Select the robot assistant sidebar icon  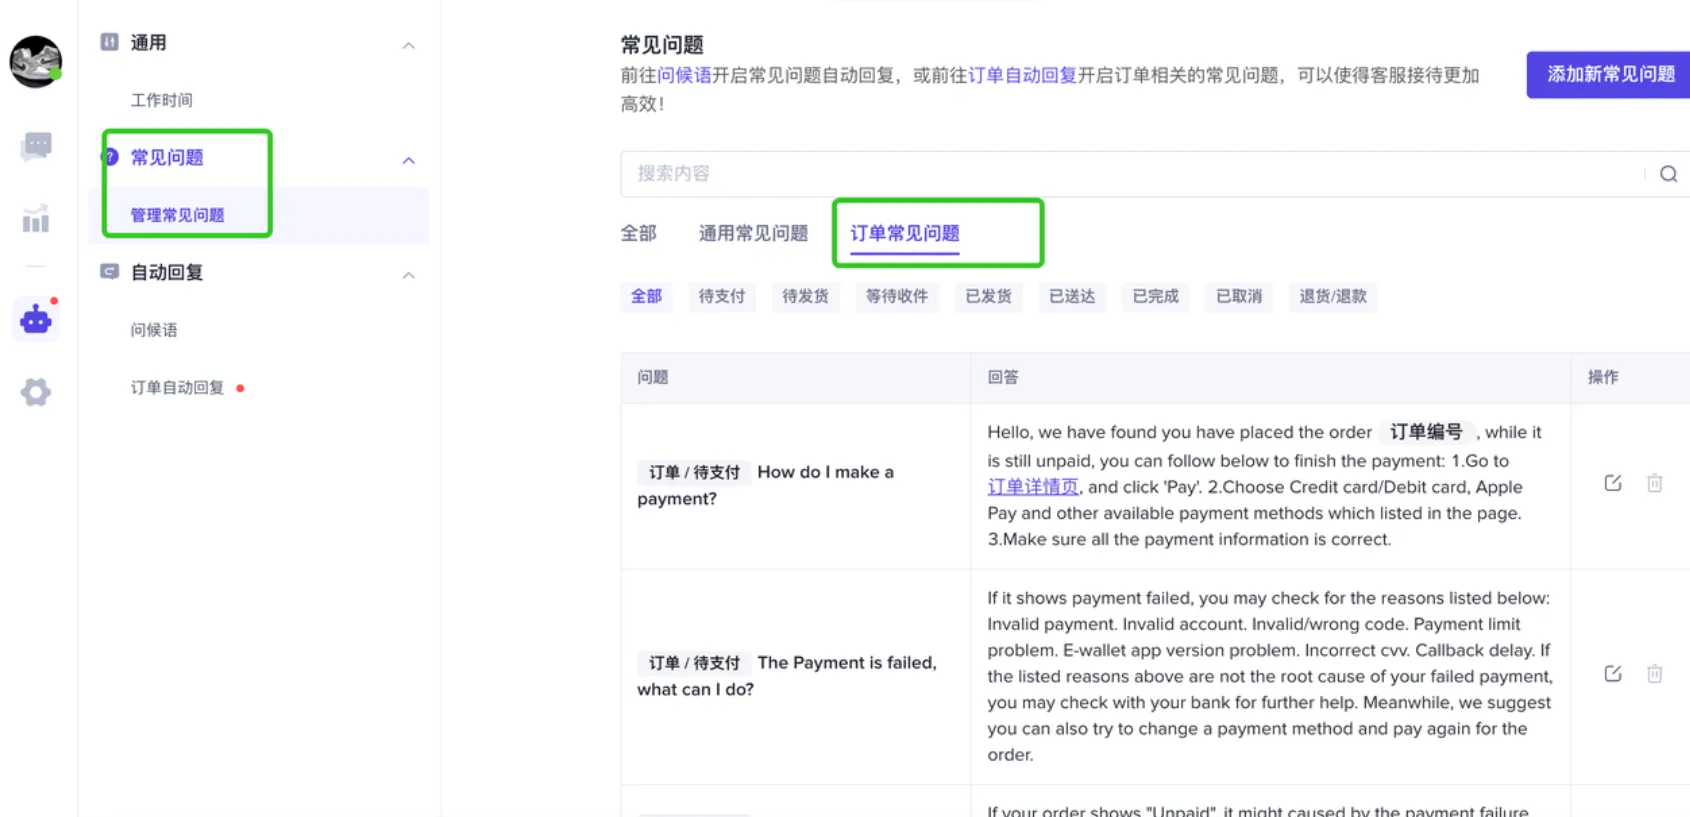point(36,319)
